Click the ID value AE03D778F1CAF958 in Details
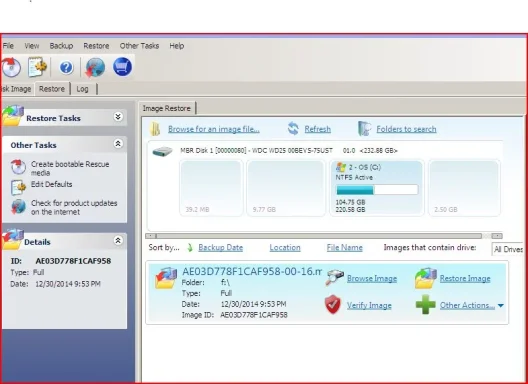 pyautogui.click(x=73, y=261)
